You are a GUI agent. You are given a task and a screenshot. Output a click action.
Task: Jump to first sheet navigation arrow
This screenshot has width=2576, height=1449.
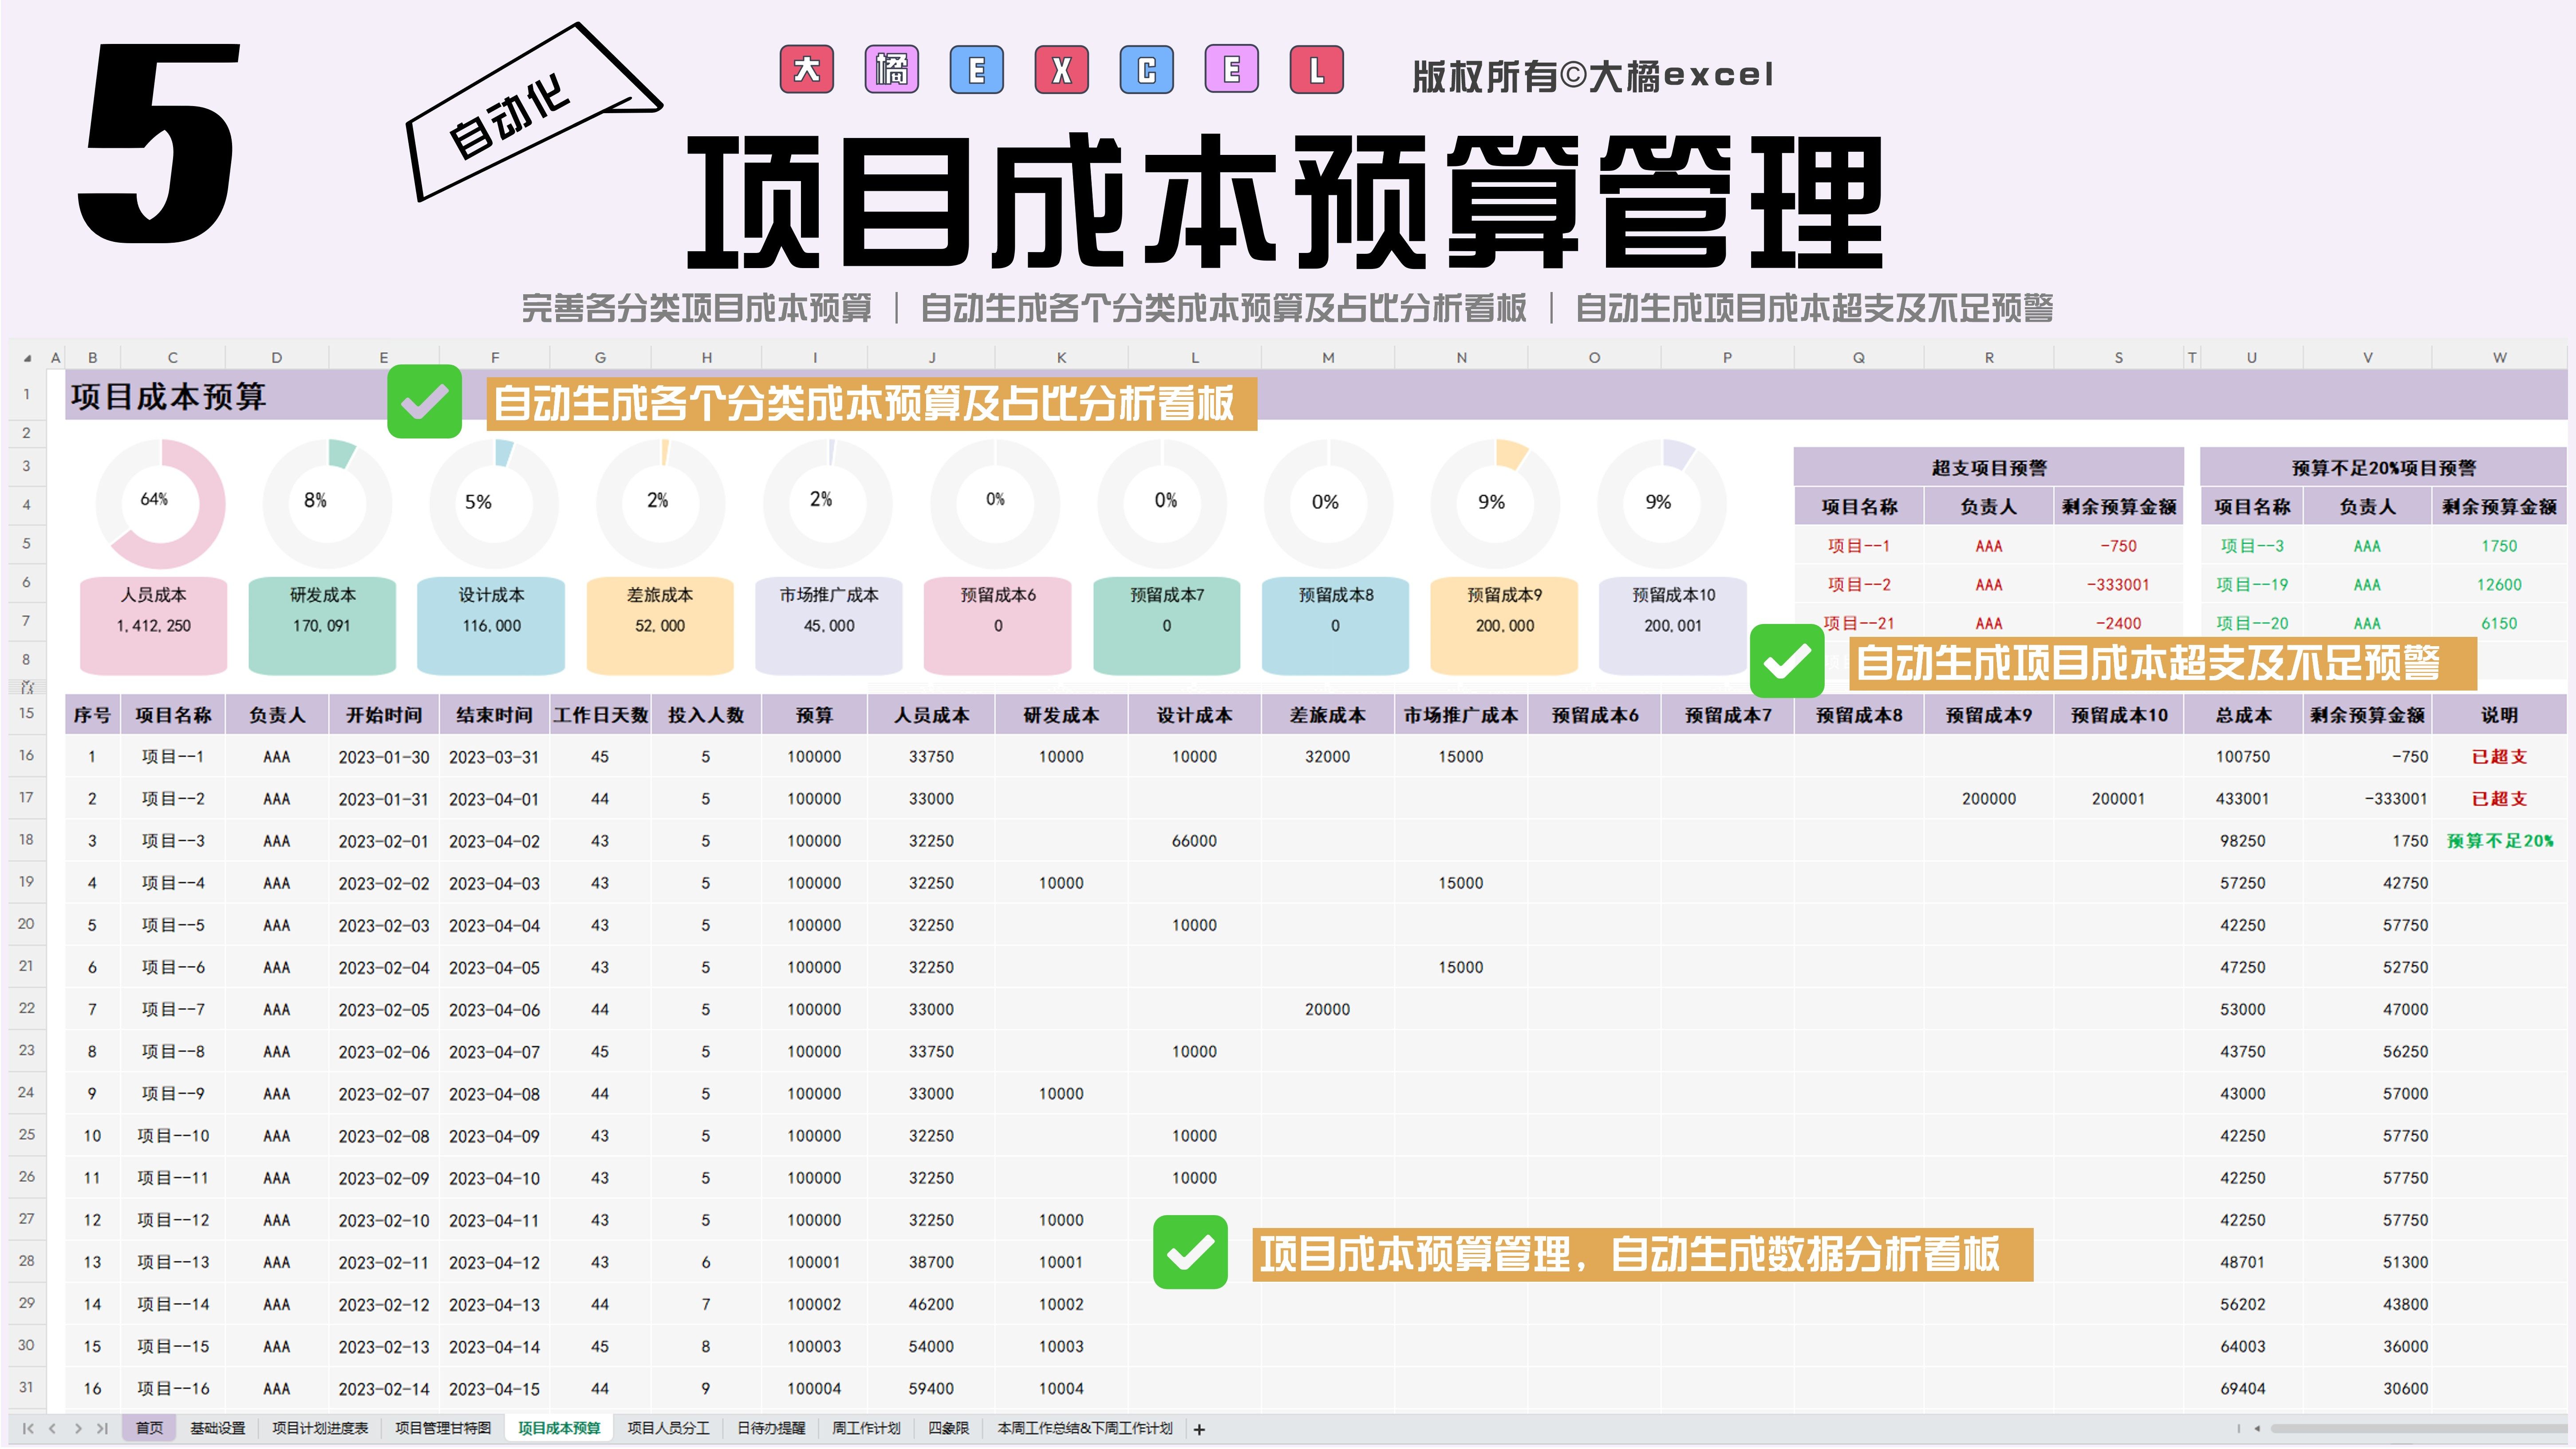click(x=28, y=1429)
